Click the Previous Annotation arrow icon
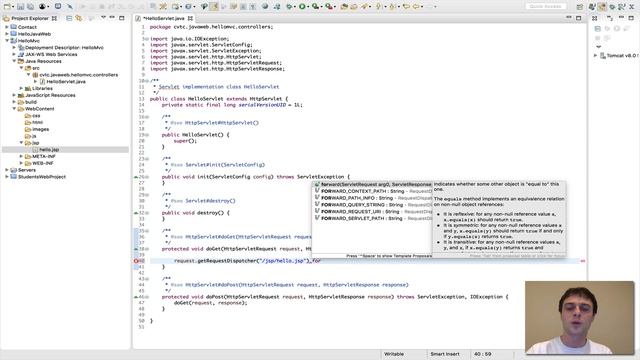The width and height of the screenshot is (640, 360). pyautogui.click(x=392, y=7)
